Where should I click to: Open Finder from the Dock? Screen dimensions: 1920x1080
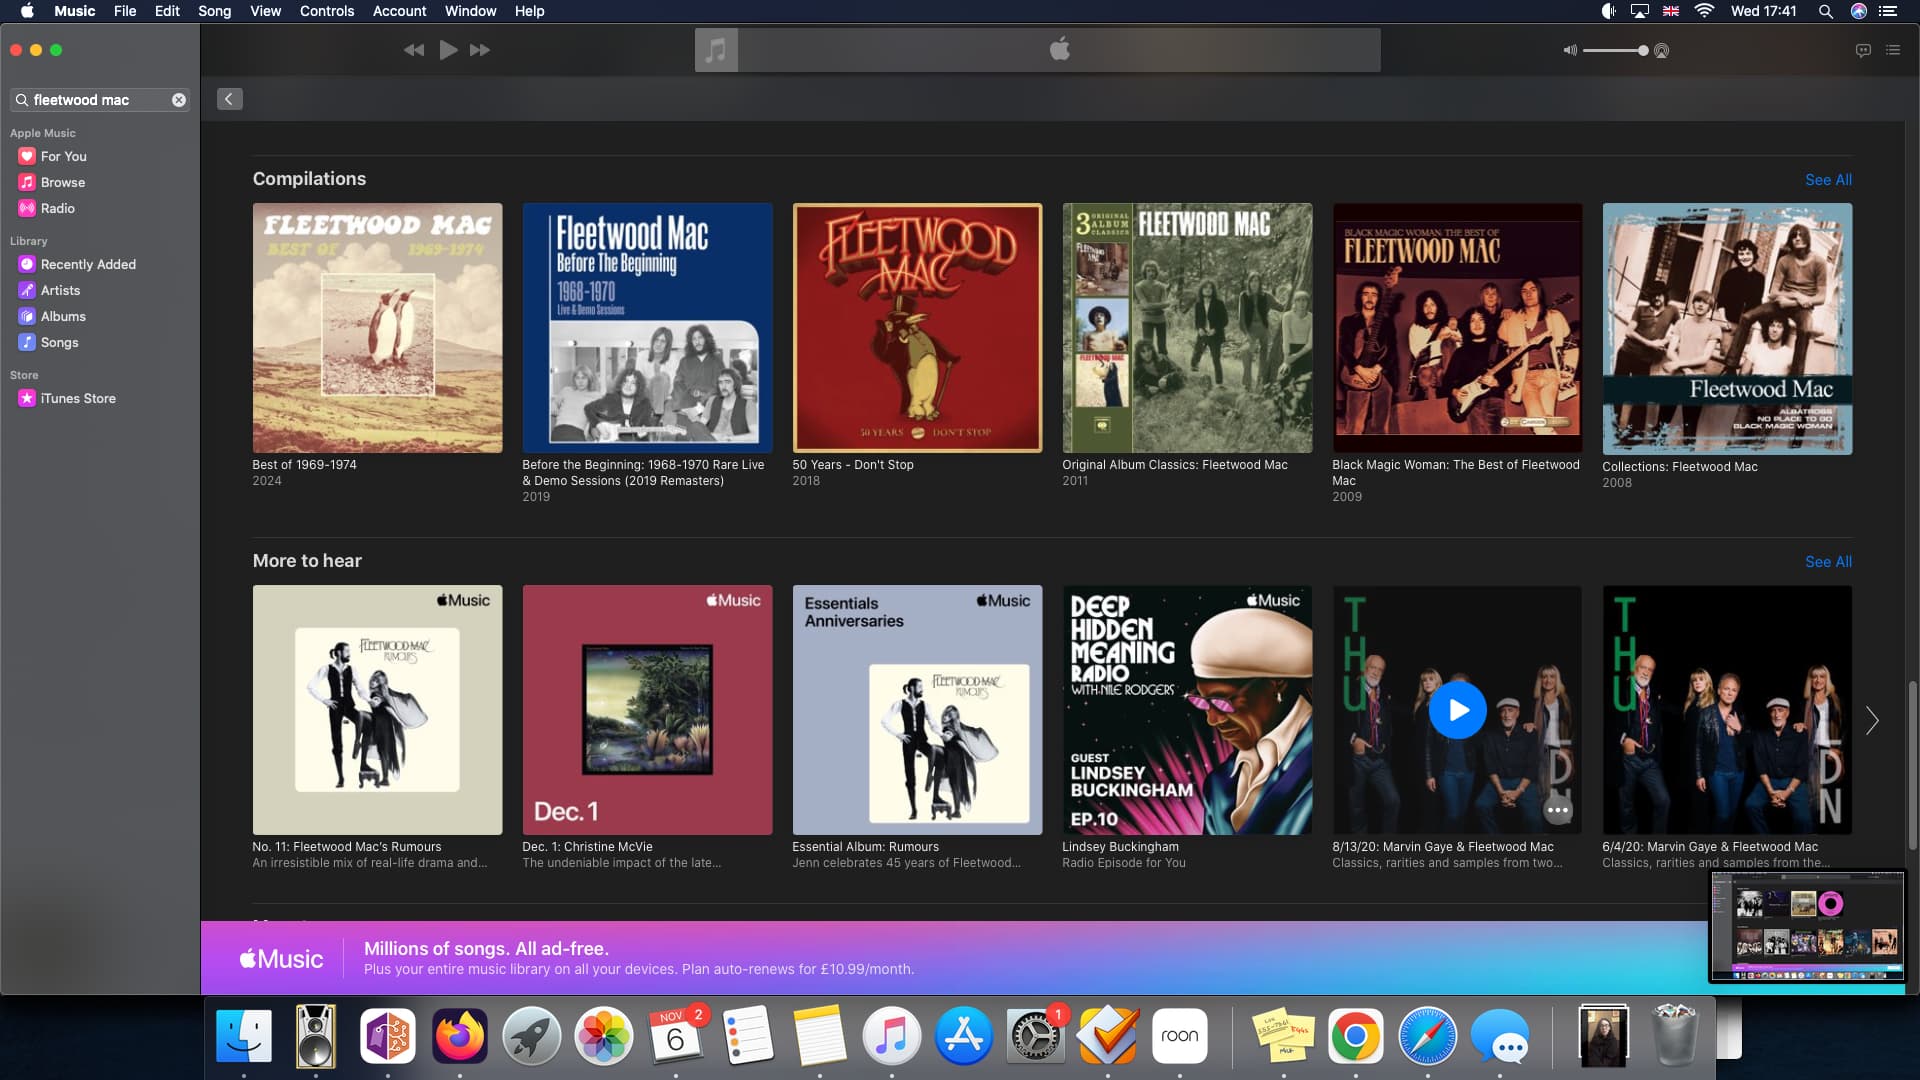click(x=244, y=1036)
